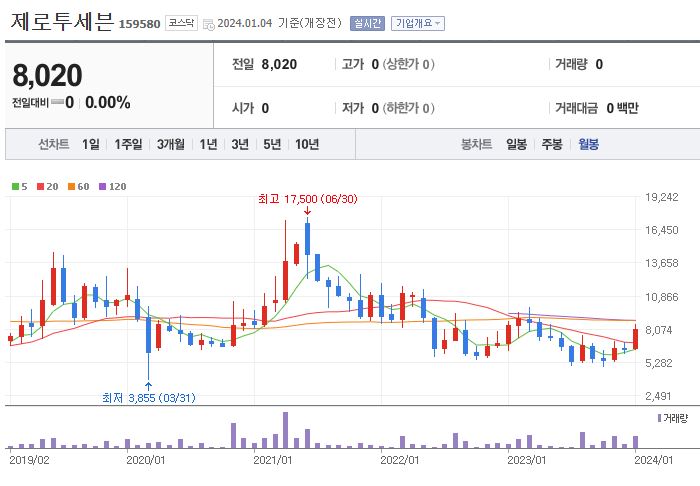700x486 pixels.
Task: Click the orange 60 moving average legend
Action: pyautogui.click(x=79, y=187)
